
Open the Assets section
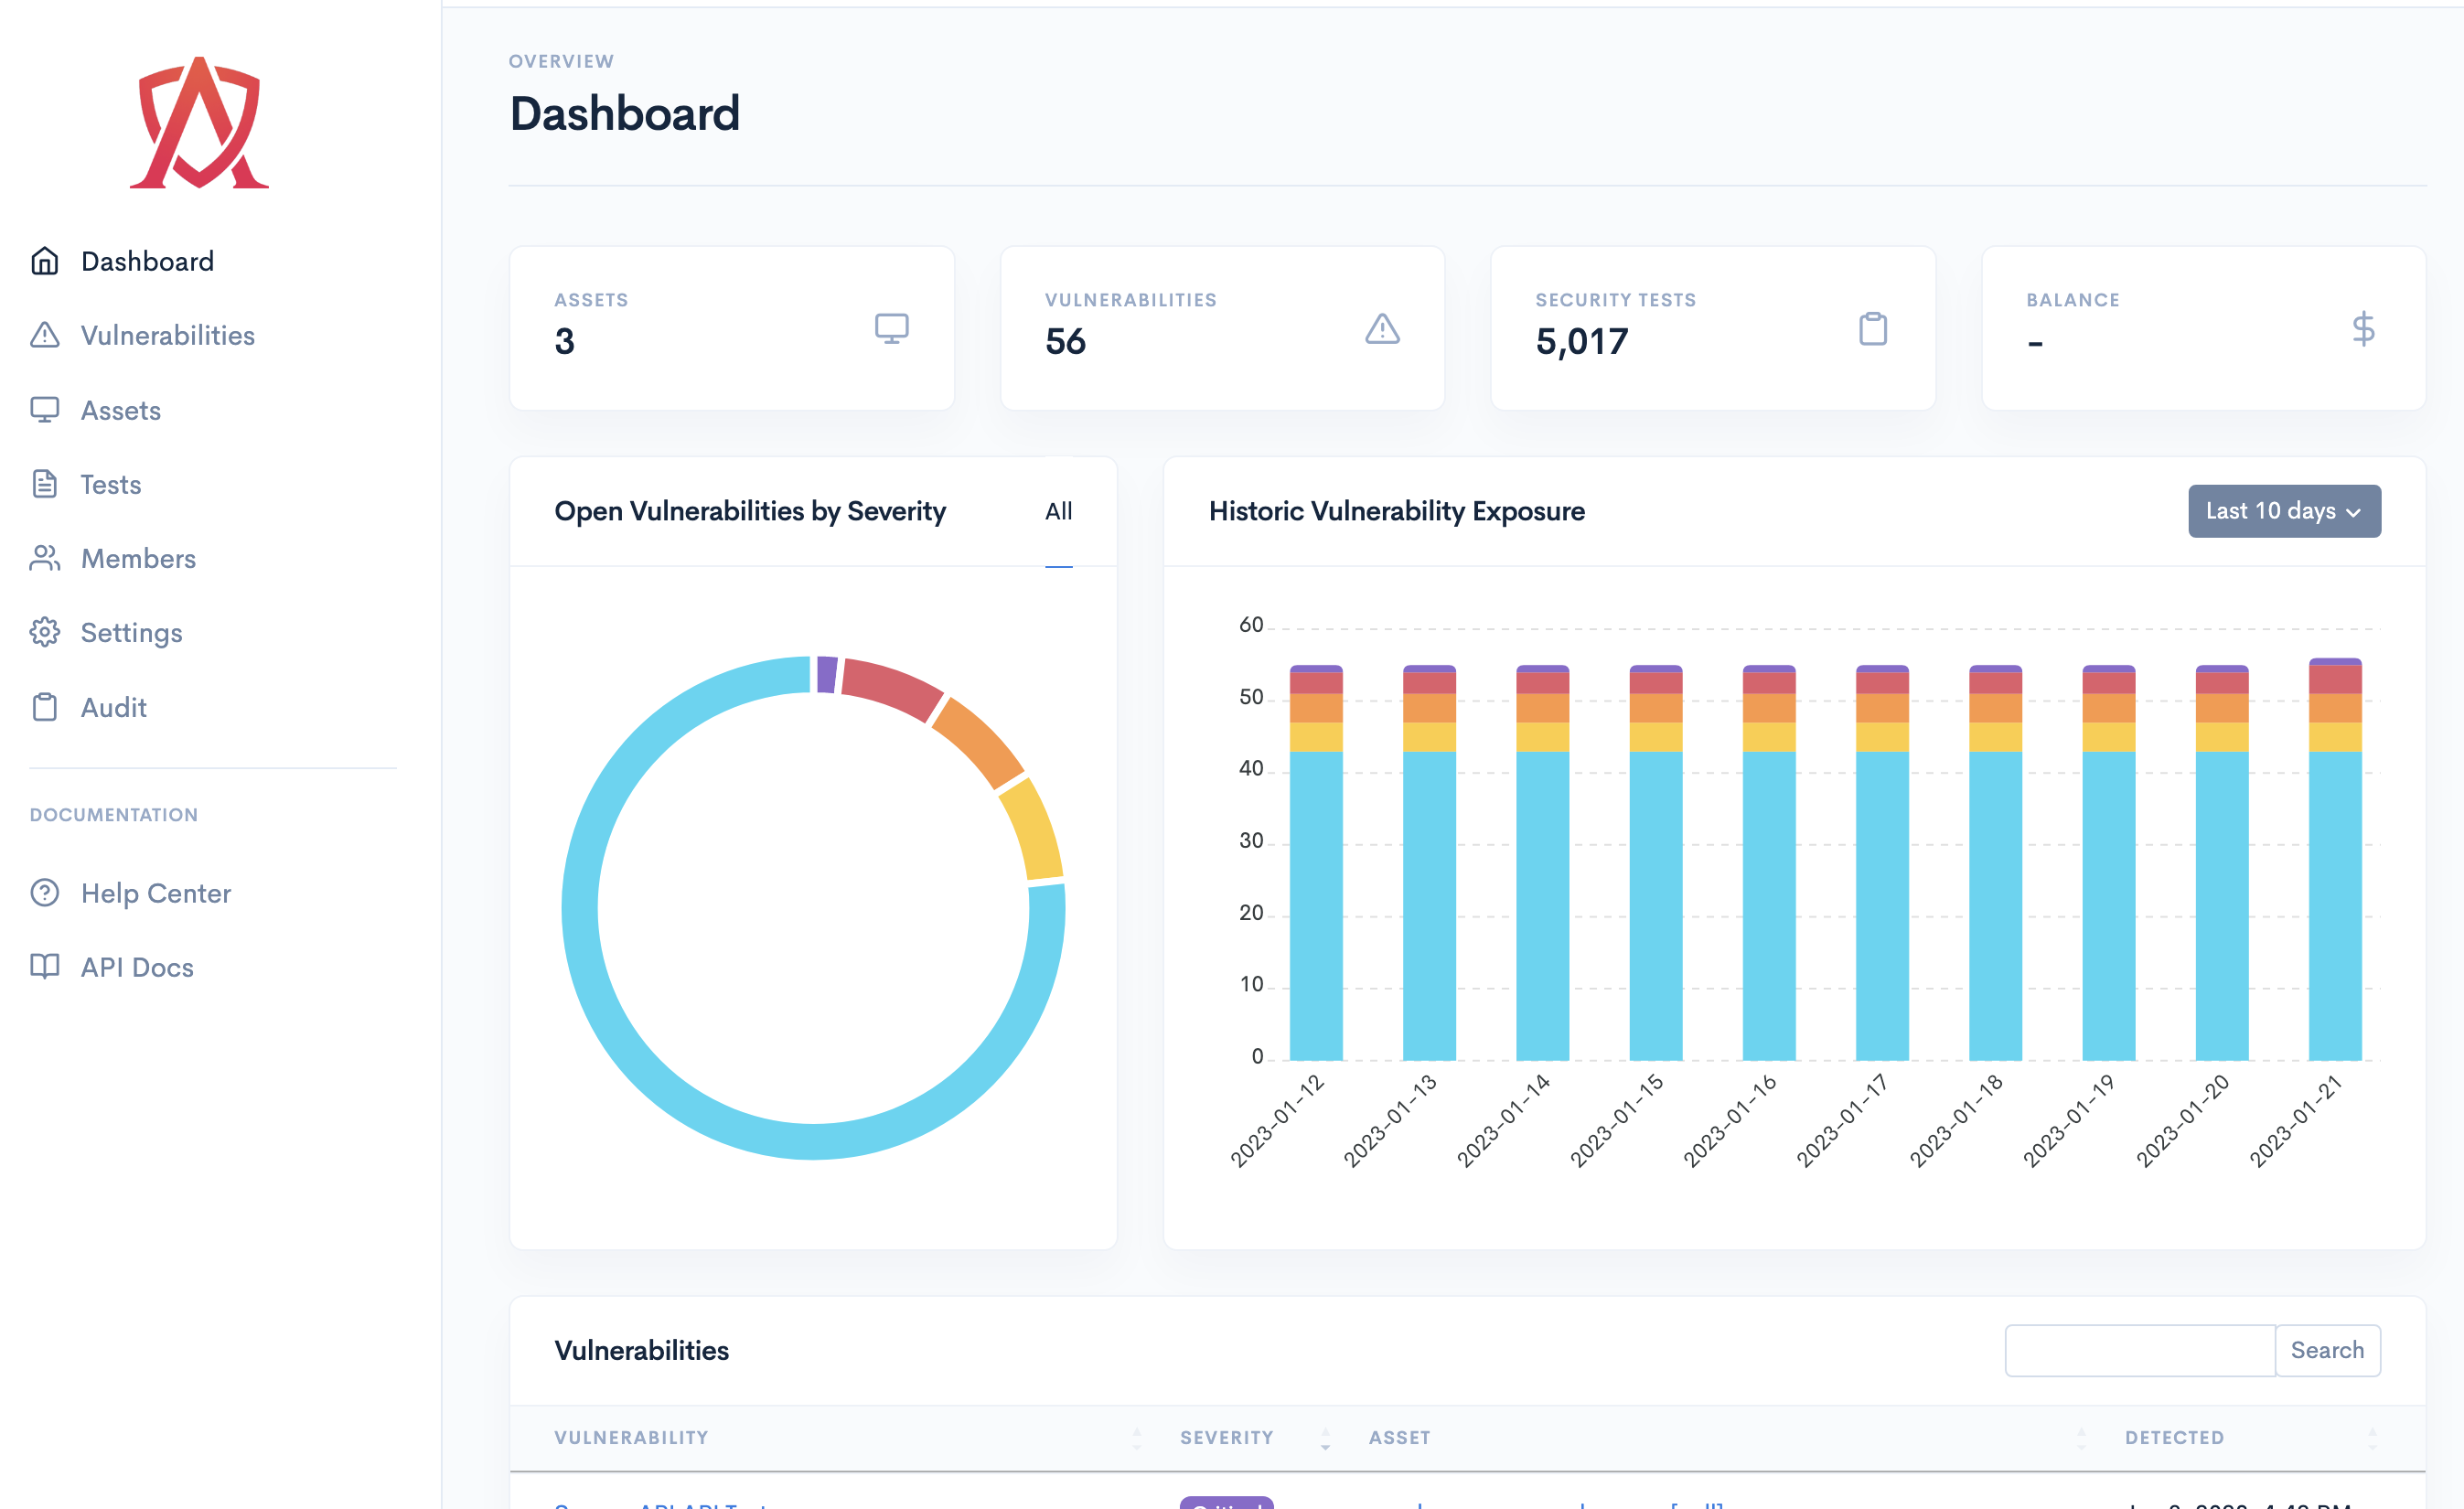[x=120, y=410]
